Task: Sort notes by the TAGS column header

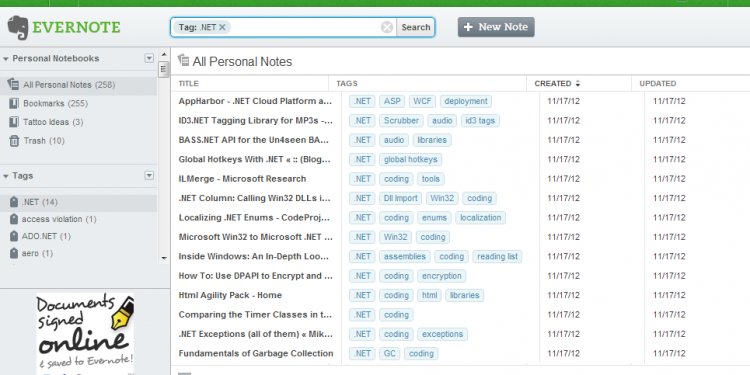Action: [x=347, y=83]
